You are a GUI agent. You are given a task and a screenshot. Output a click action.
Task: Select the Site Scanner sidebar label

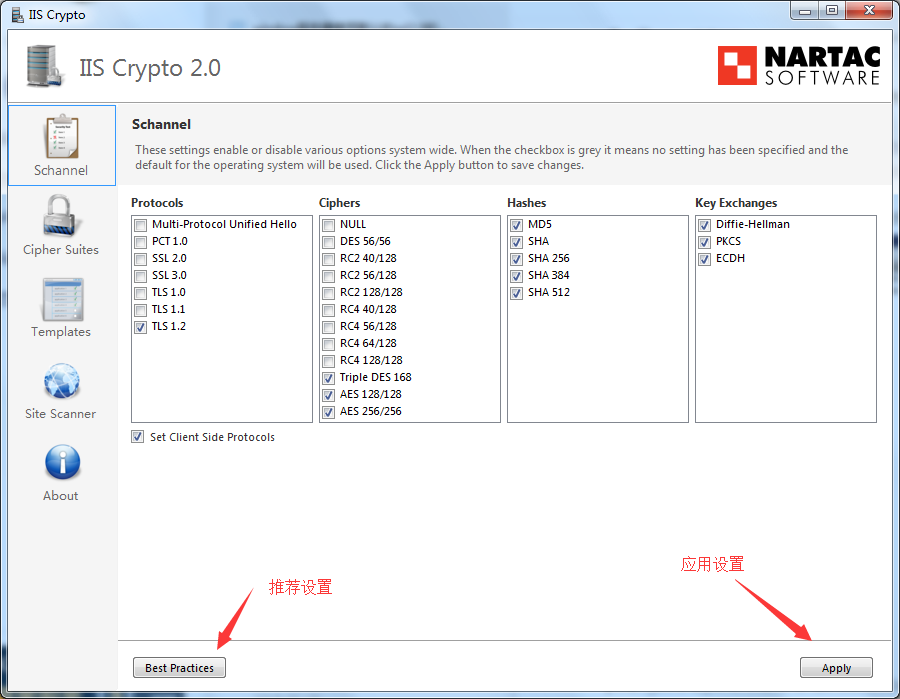click(x=61, y=414)
